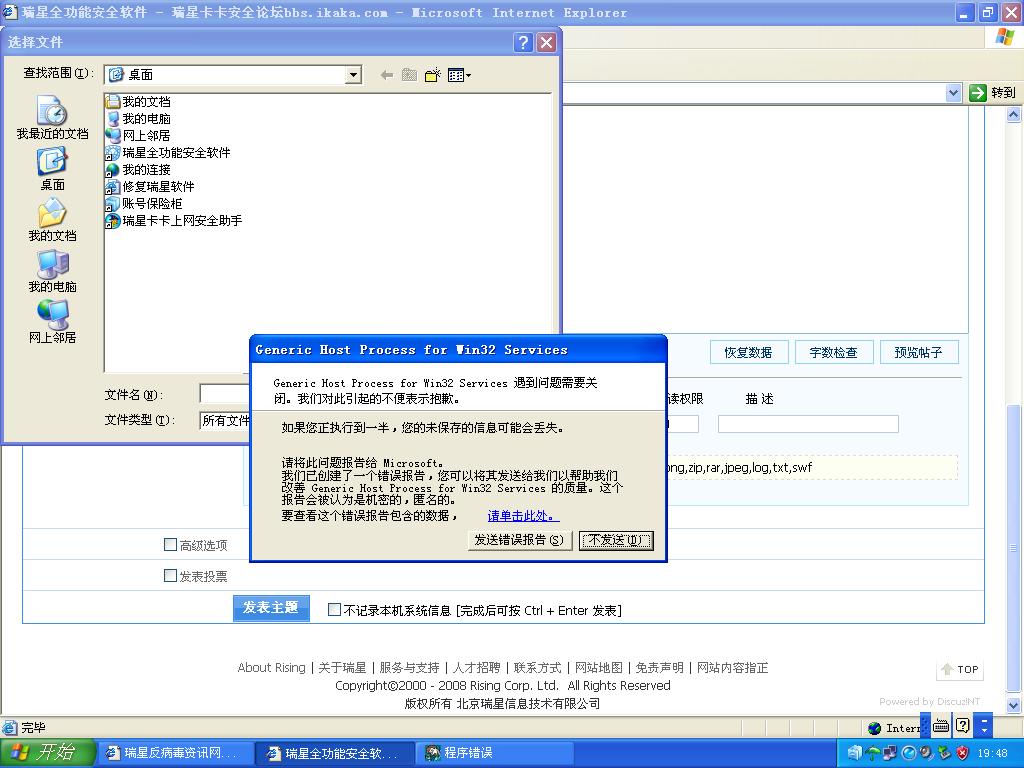Switch to 瑞星全功能安全软件 taskbar window
1024x768 pixels.
(x=334, y=753)
